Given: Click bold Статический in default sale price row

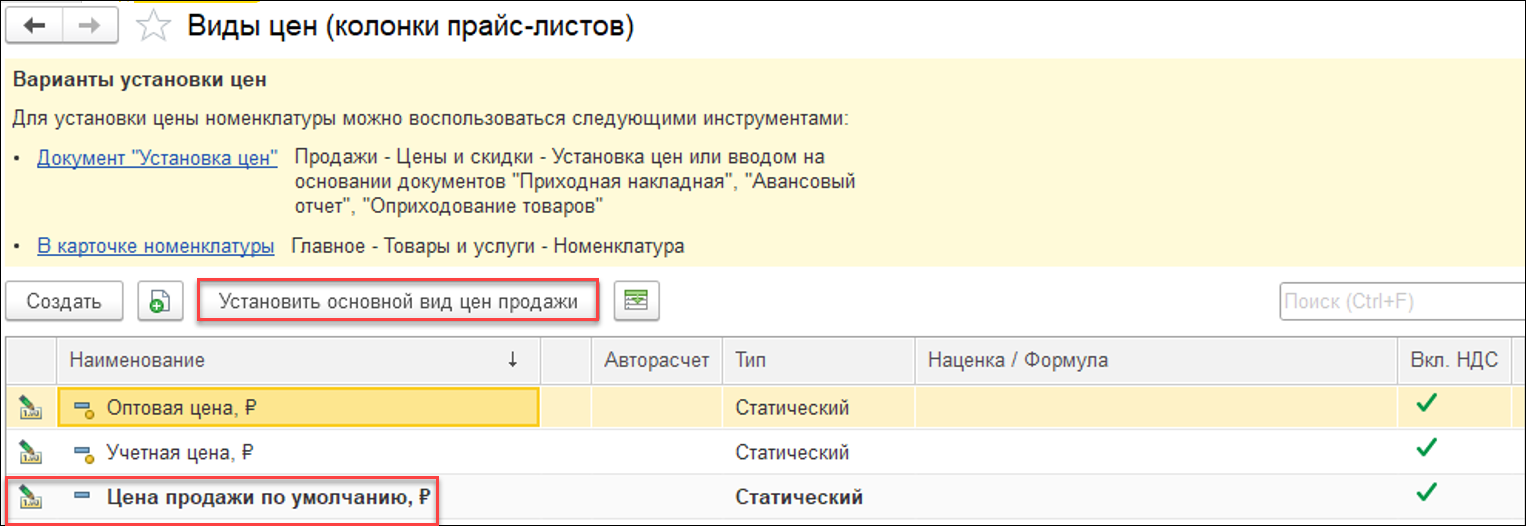Looking at the screenshot, I should click(799, 497).
